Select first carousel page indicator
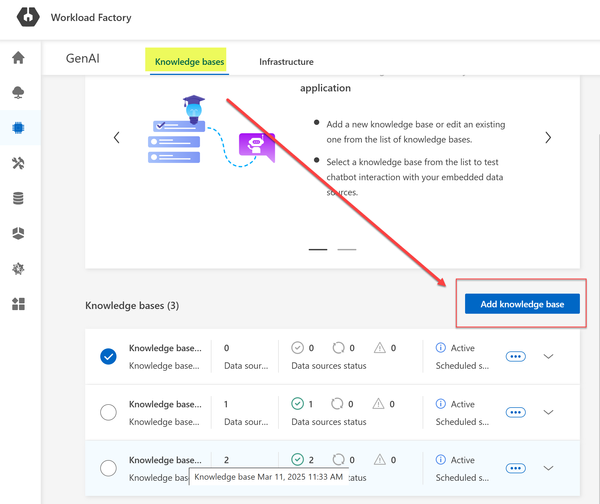Screen dimensions: 600x504 pyautogui.click(x=318, y=250)
